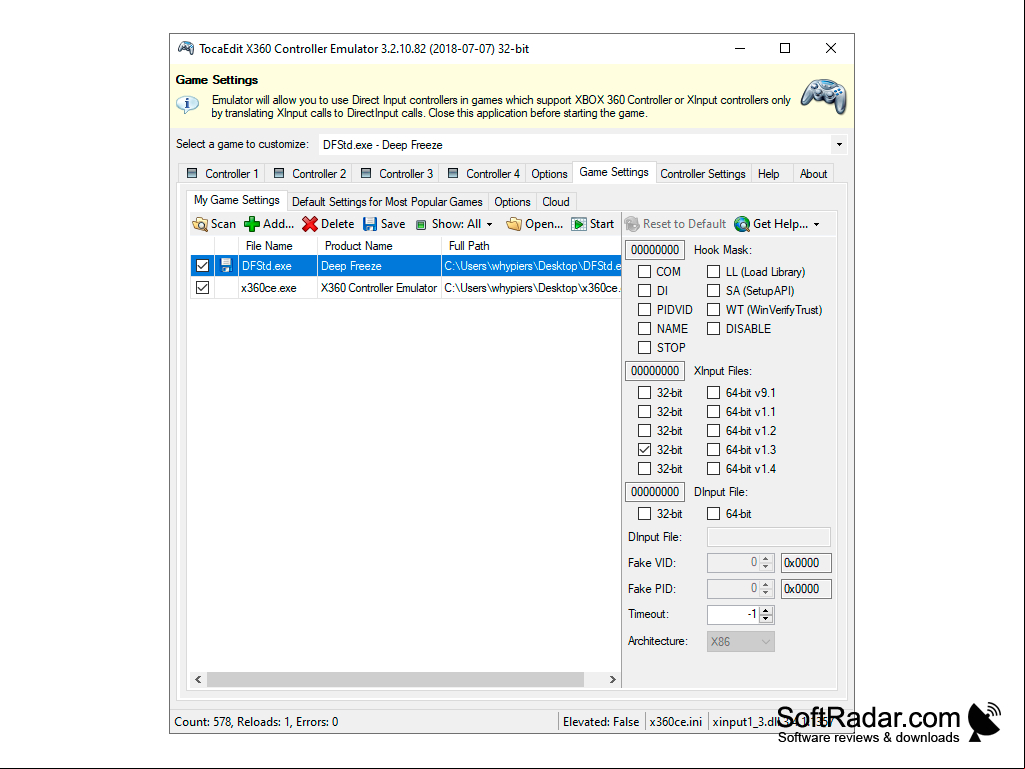
Task: Open the About tab
Action: point(813,173)
